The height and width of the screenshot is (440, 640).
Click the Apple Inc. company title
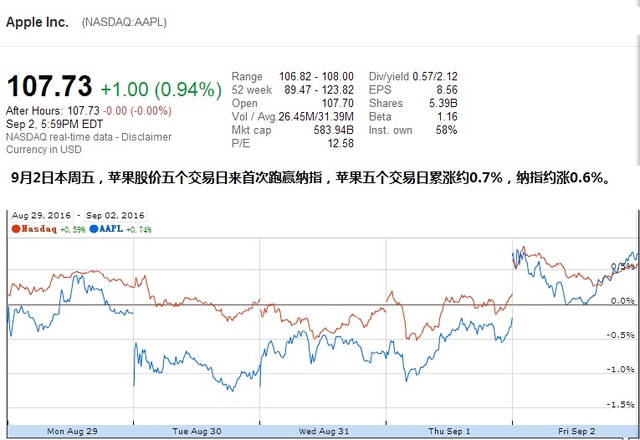38,21
